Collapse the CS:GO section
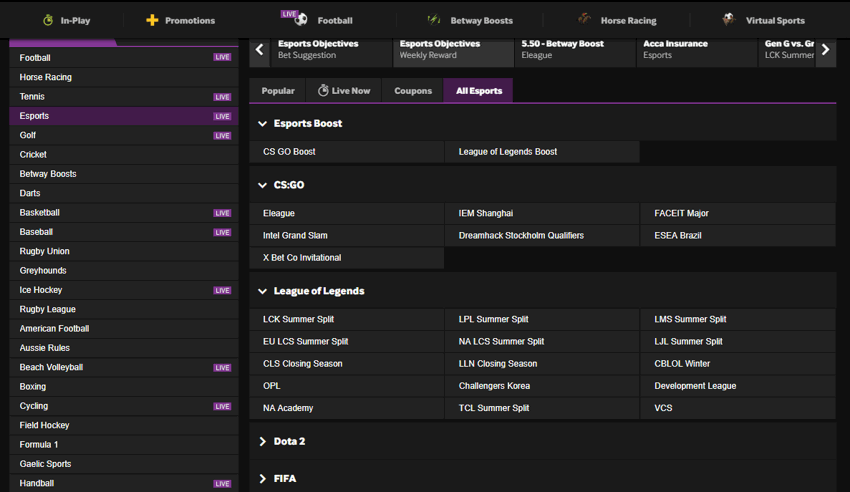850x492 pixels. click(262, 185)
